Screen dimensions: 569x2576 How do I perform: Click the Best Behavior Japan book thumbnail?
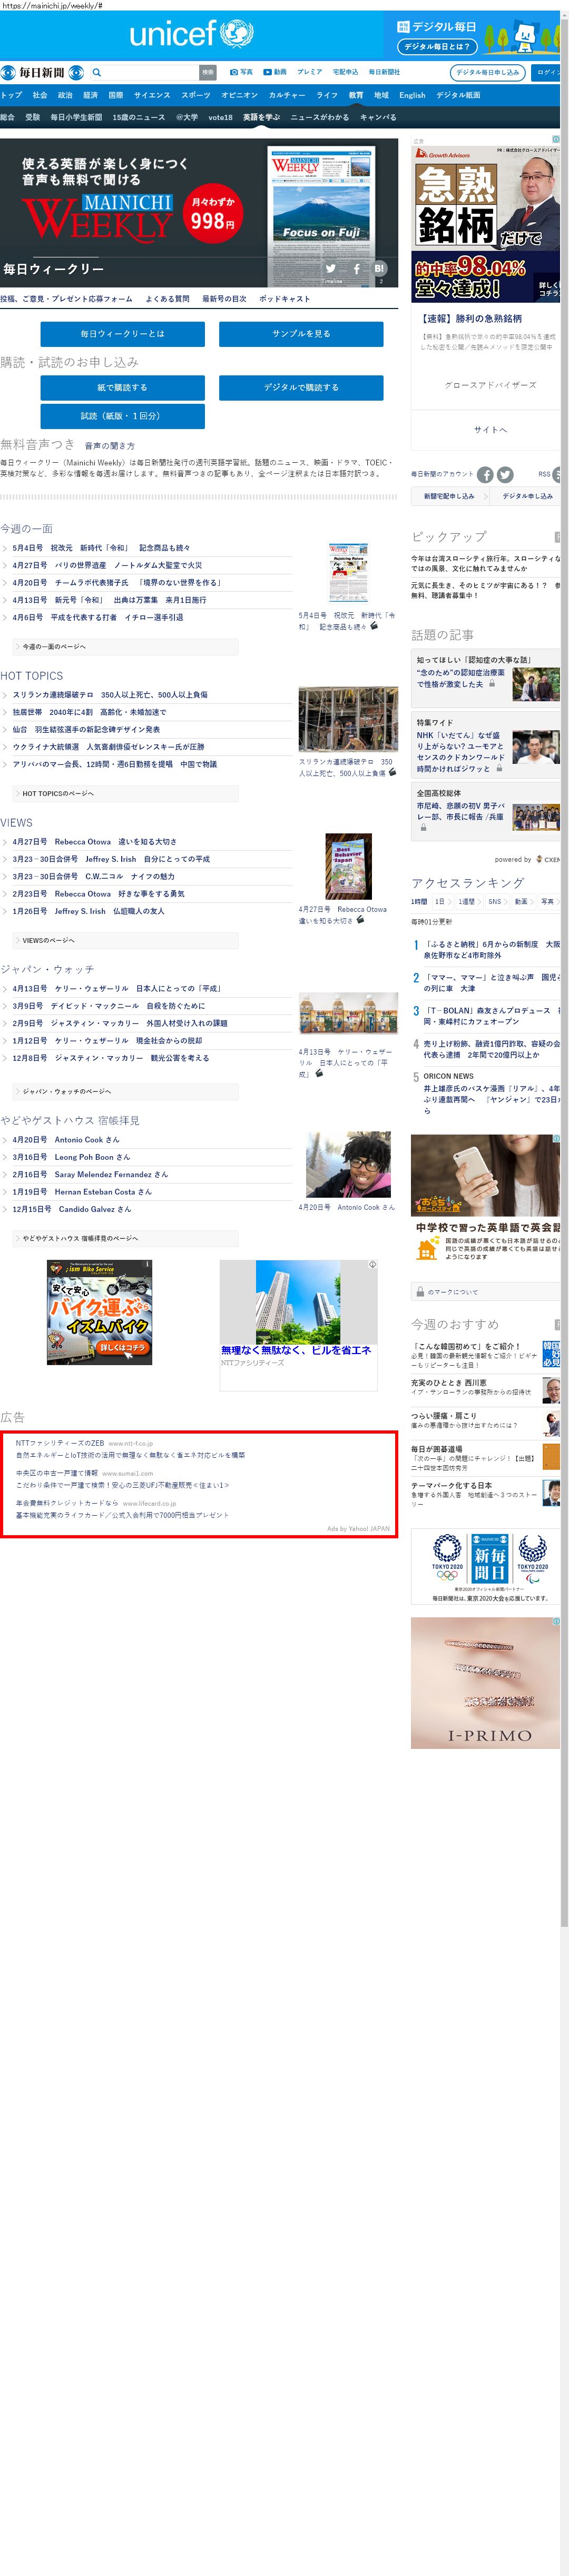[x=348, y=866]
